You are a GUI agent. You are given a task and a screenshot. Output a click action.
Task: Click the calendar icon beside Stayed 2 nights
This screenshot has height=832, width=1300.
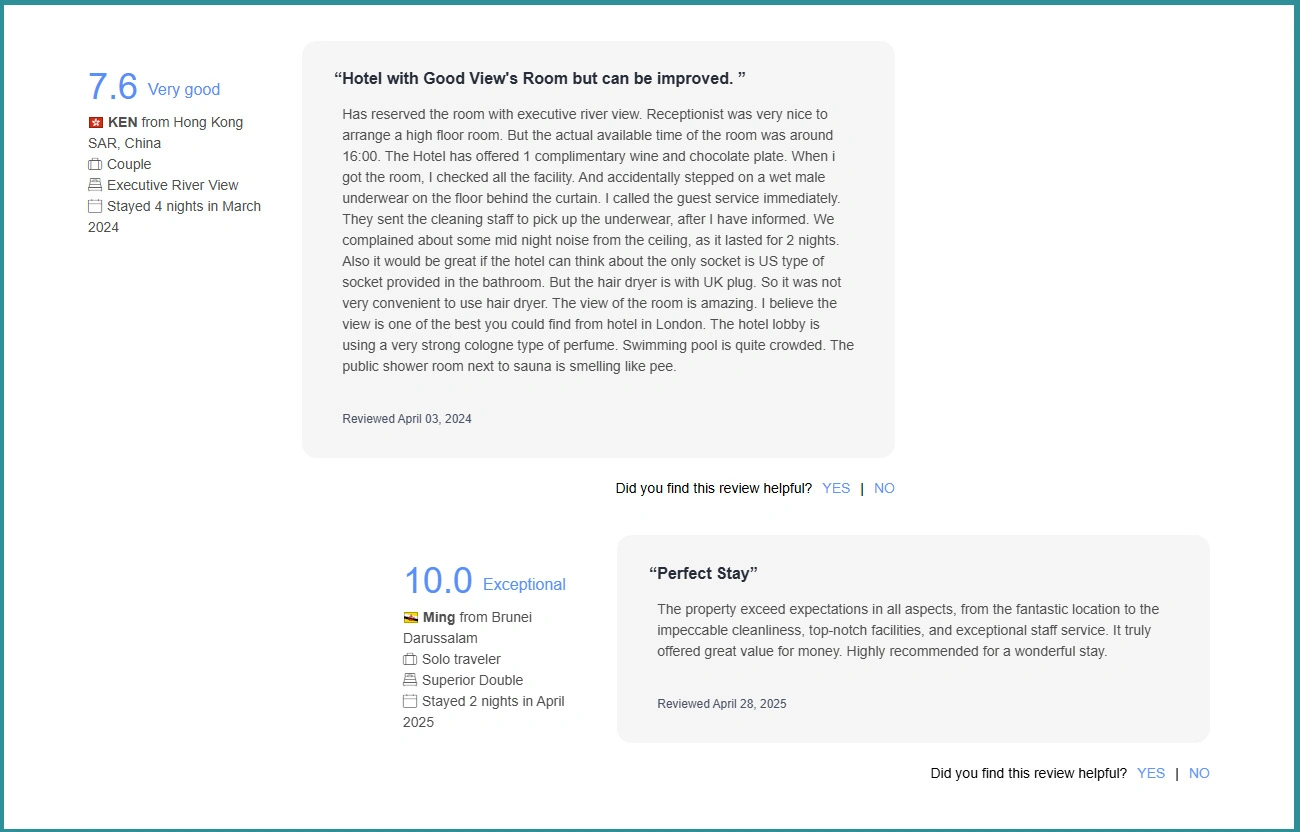(410, 701)
